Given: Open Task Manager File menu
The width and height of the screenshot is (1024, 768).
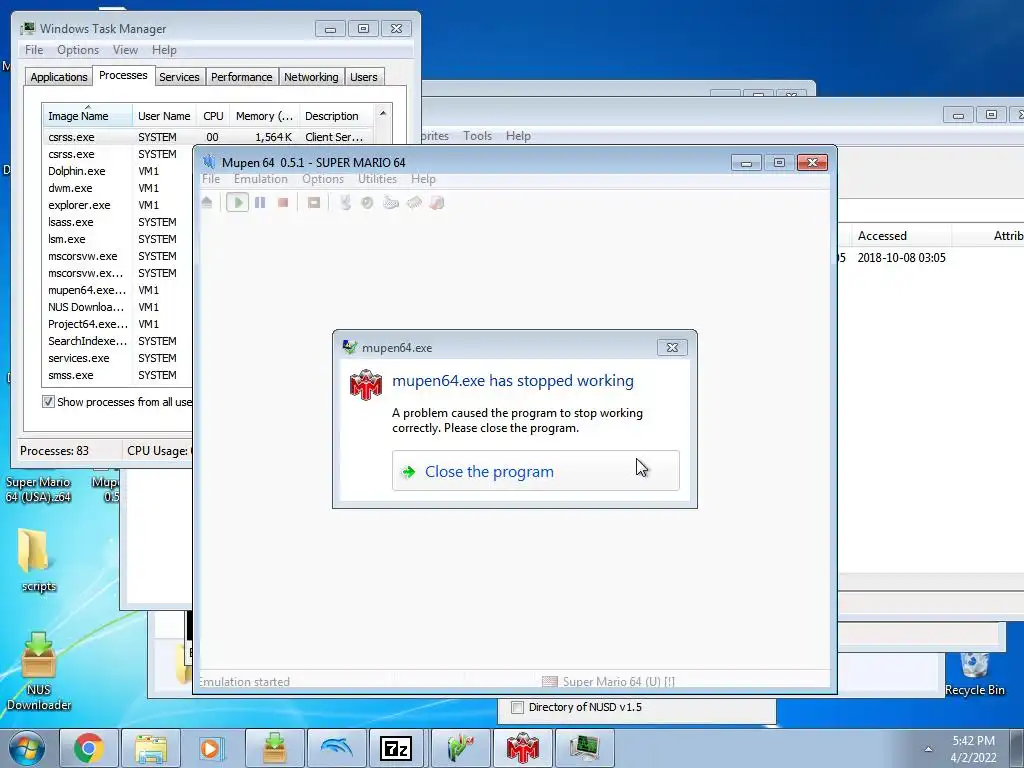Looking at the screenshot, I should pos(34,50).
